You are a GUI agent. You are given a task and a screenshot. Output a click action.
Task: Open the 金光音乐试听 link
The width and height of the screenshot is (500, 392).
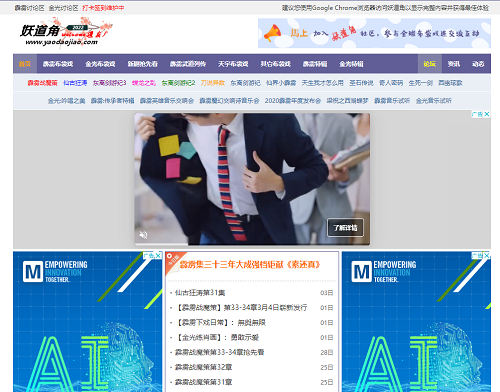434,101
